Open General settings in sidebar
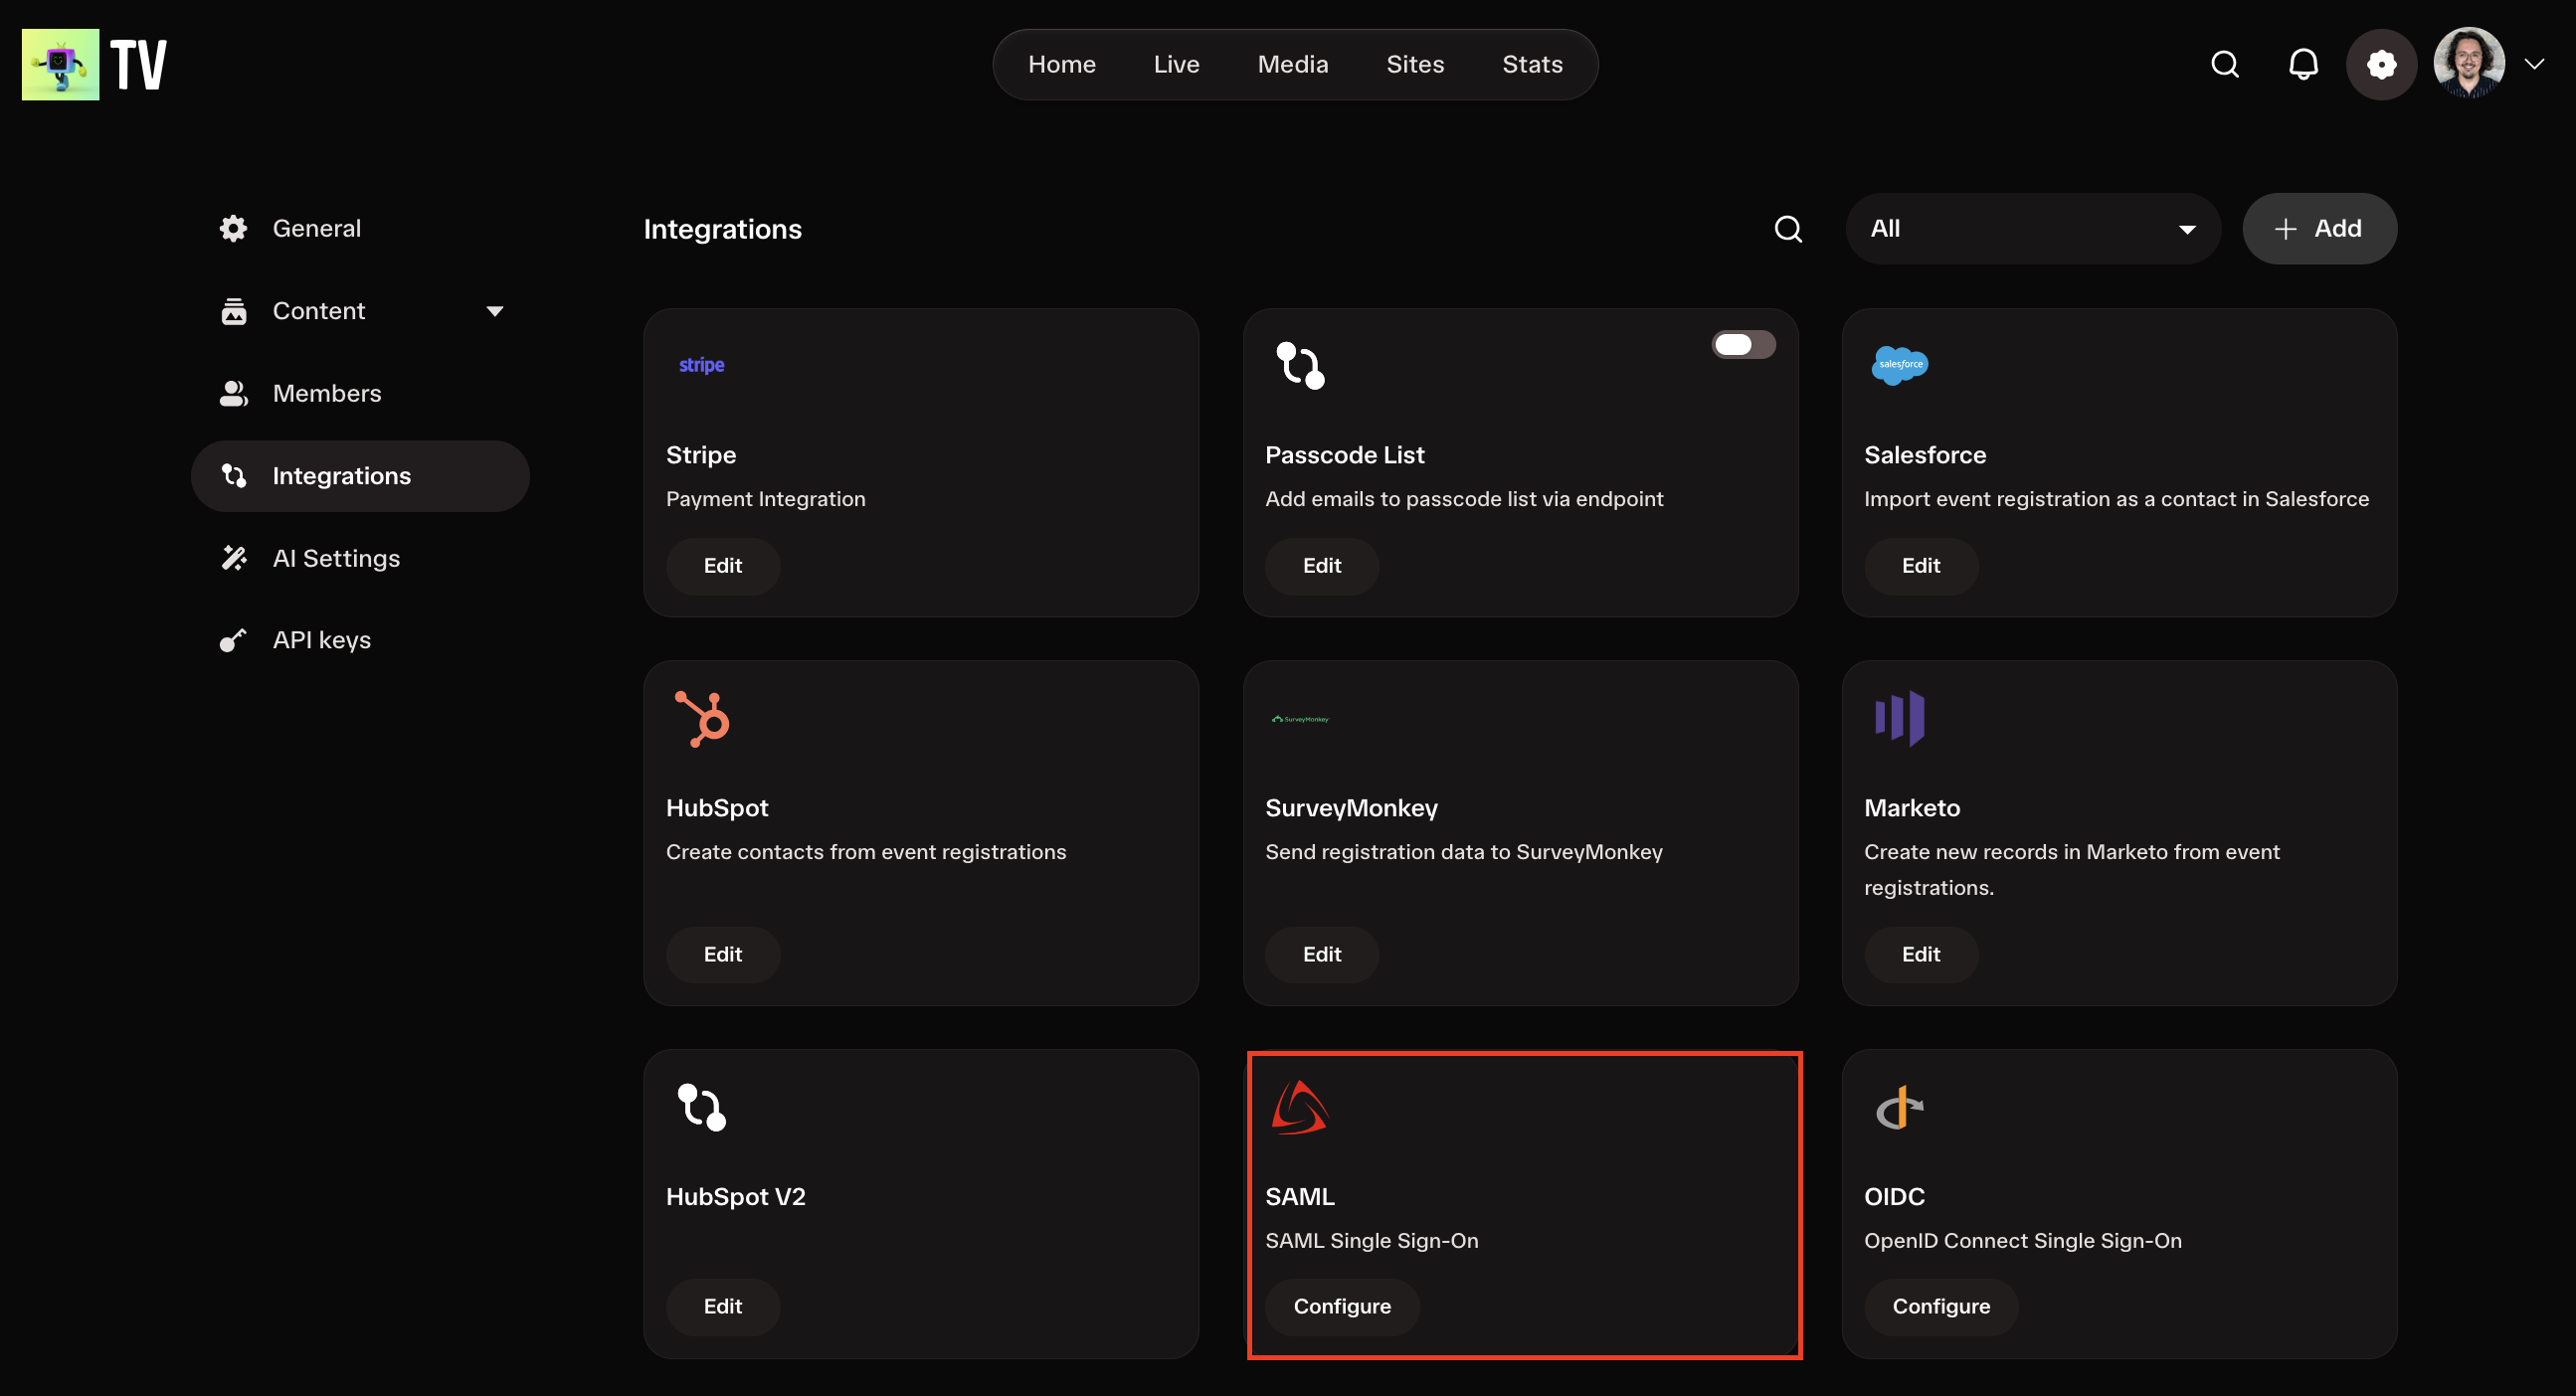This screenshot has width=2576, height=1396. 360,229
